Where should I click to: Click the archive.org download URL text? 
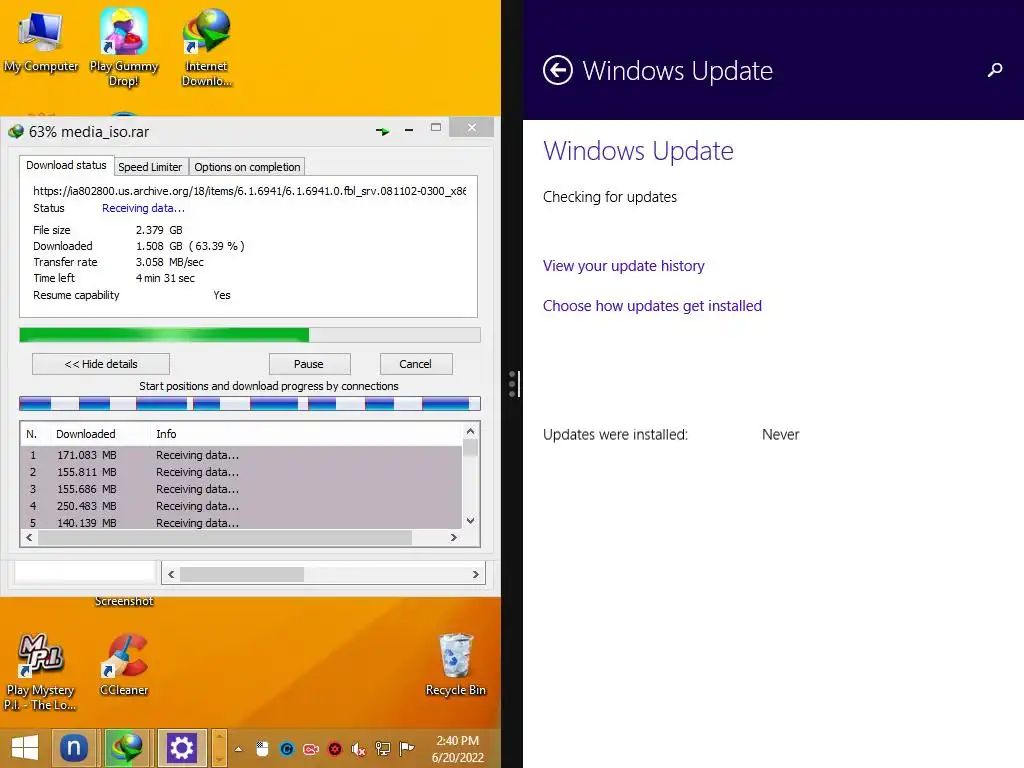coord(249,191)
